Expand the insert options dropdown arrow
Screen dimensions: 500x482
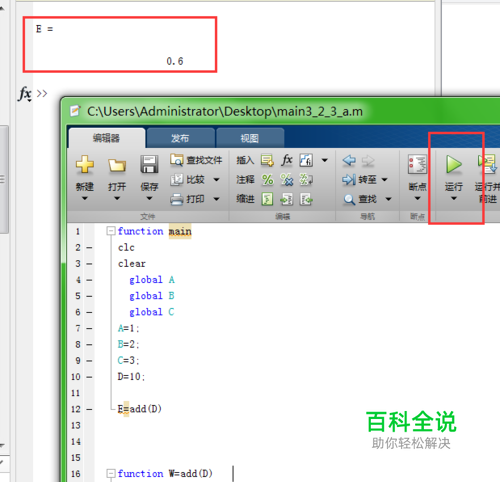point(324,160)
